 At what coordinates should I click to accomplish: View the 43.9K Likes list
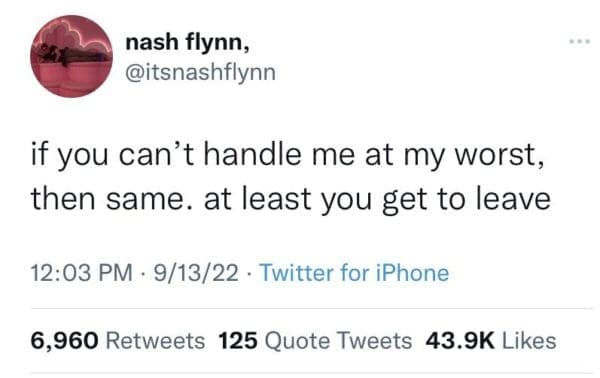[491, 341]
